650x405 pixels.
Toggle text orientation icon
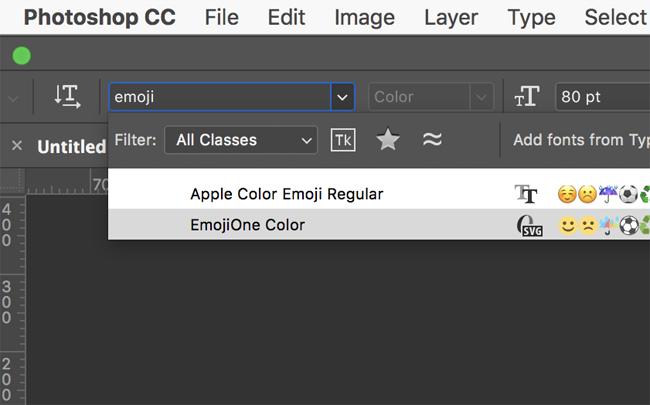68,97
